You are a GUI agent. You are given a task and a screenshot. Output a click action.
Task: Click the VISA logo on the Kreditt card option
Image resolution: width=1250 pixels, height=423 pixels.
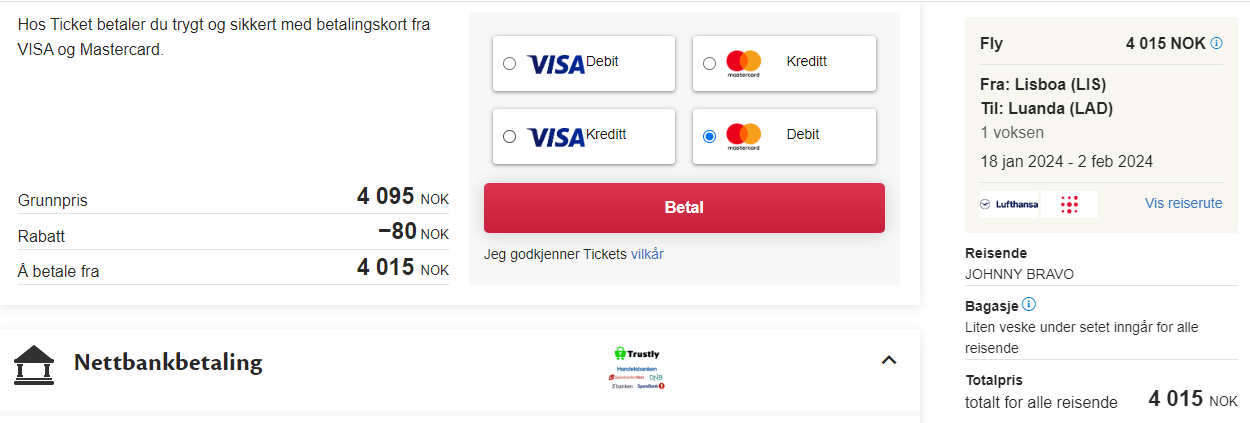(556, 138)
